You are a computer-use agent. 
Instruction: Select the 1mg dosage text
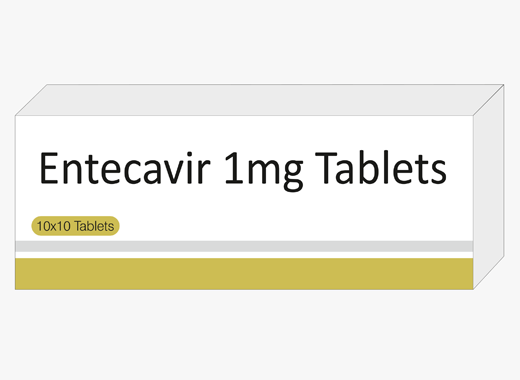(x=264, y=171)
